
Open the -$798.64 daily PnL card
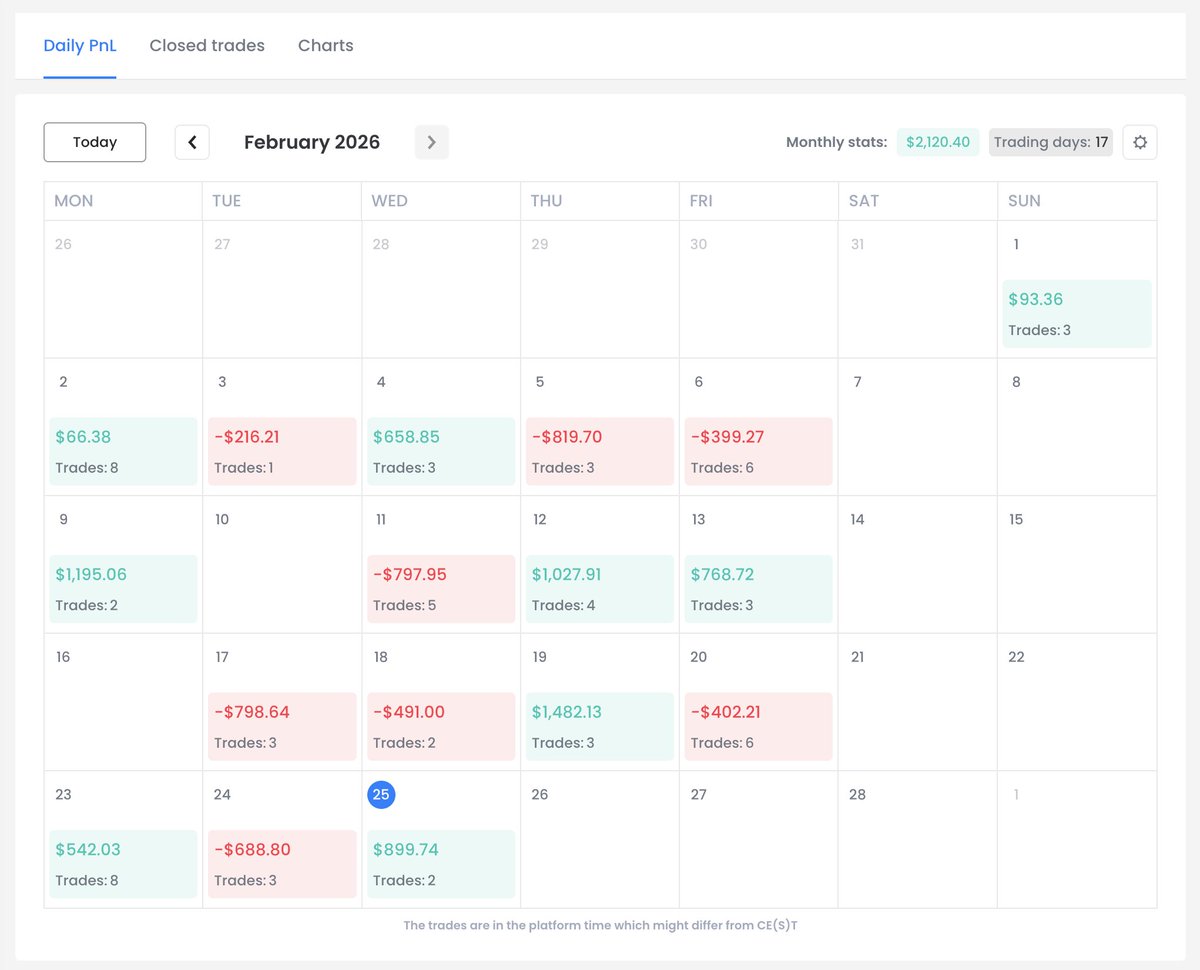click(x=282, y=727)
